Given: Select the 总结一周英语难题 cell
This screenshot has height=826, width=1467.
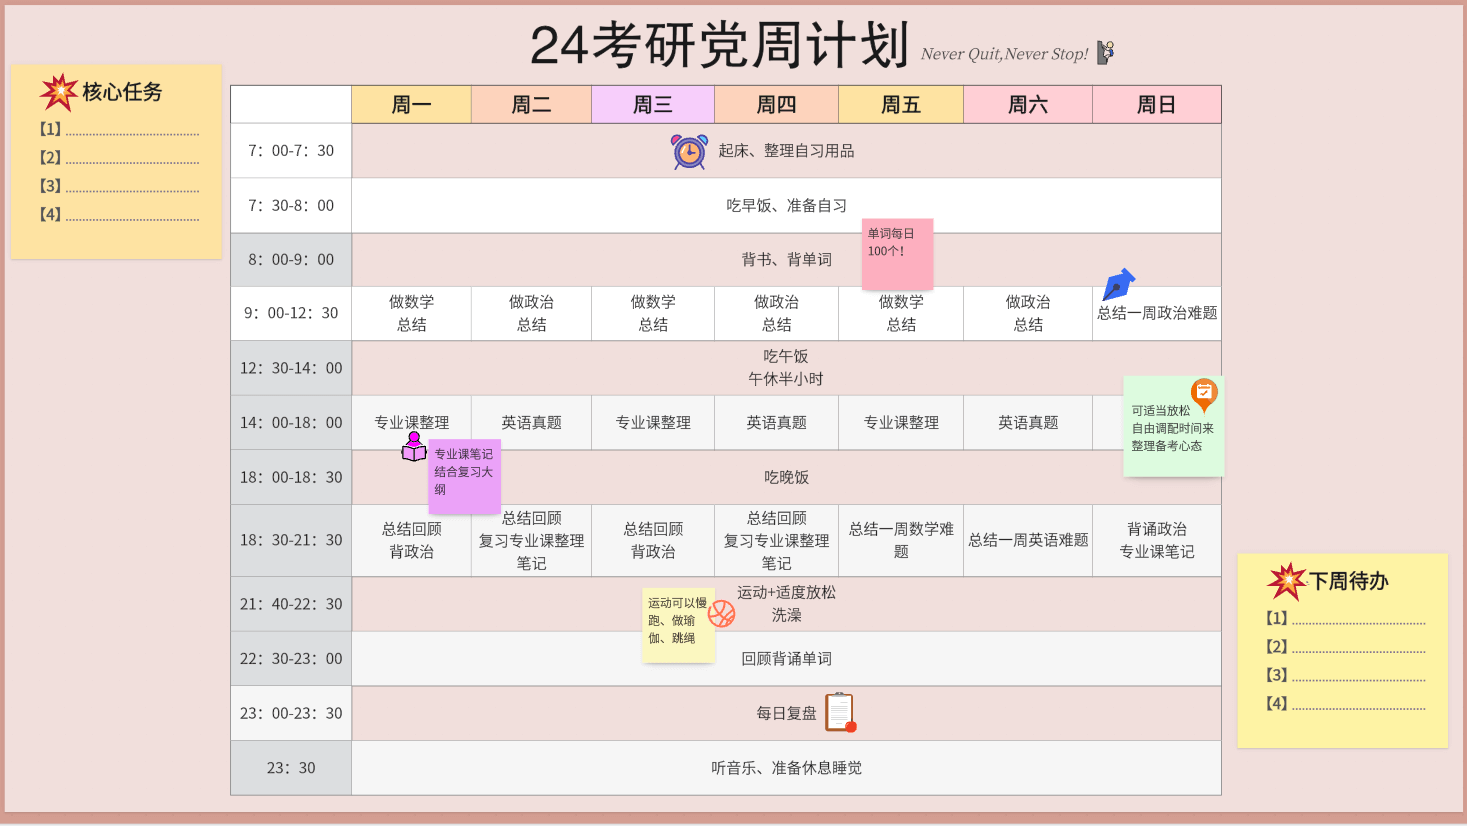Looking at the screenshot, I should pos(1028,540).
